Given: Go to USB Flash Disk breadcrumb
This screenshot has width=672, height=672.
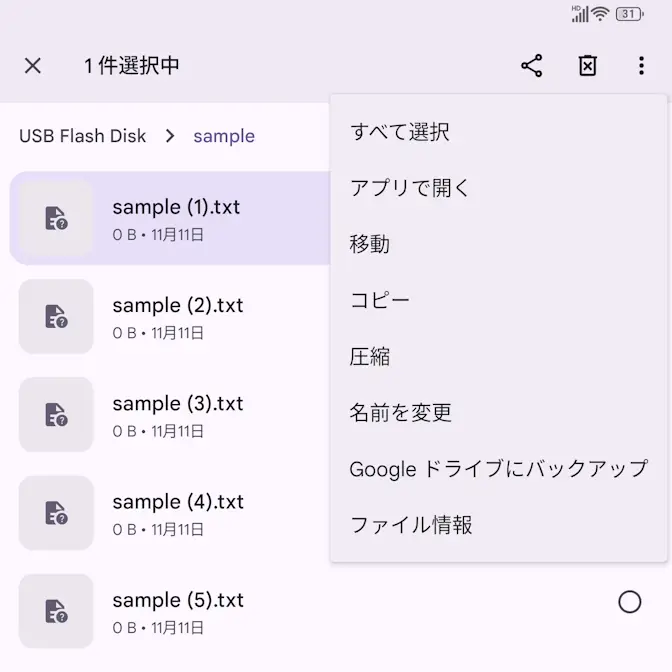Looking at the screenshot, I should tap(83, 136).
